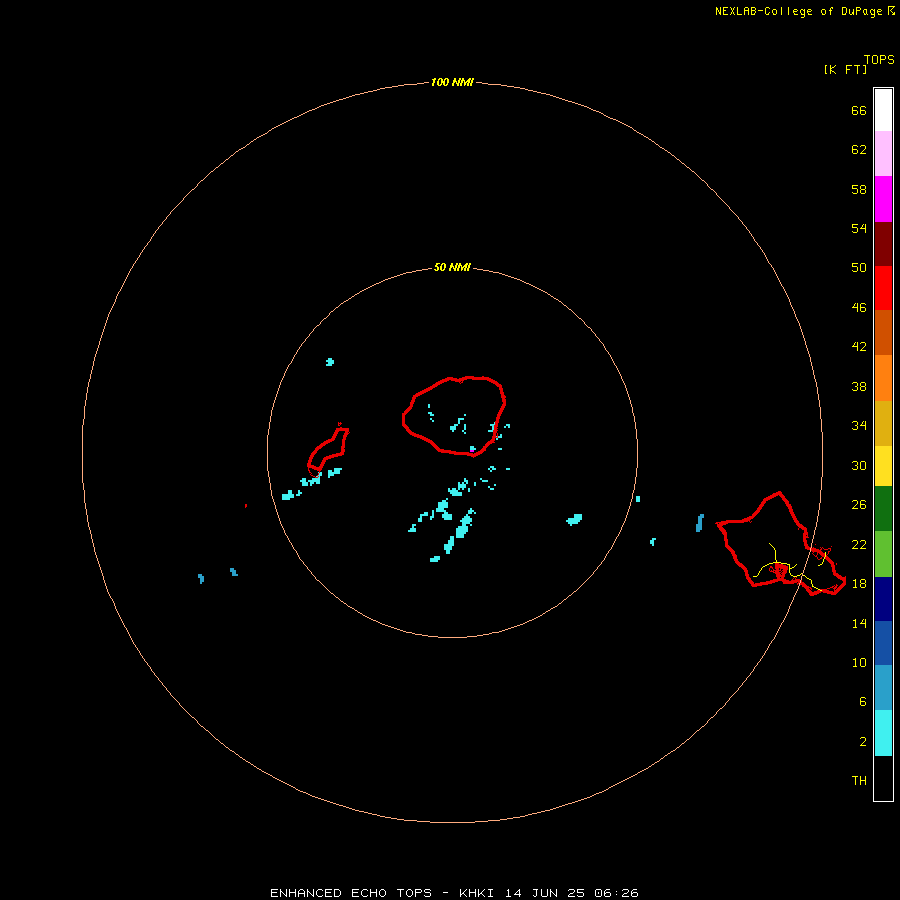The image size is (900, 900).
Task: Click the bright red 50 kft swatch
Action: click(883, 288)
